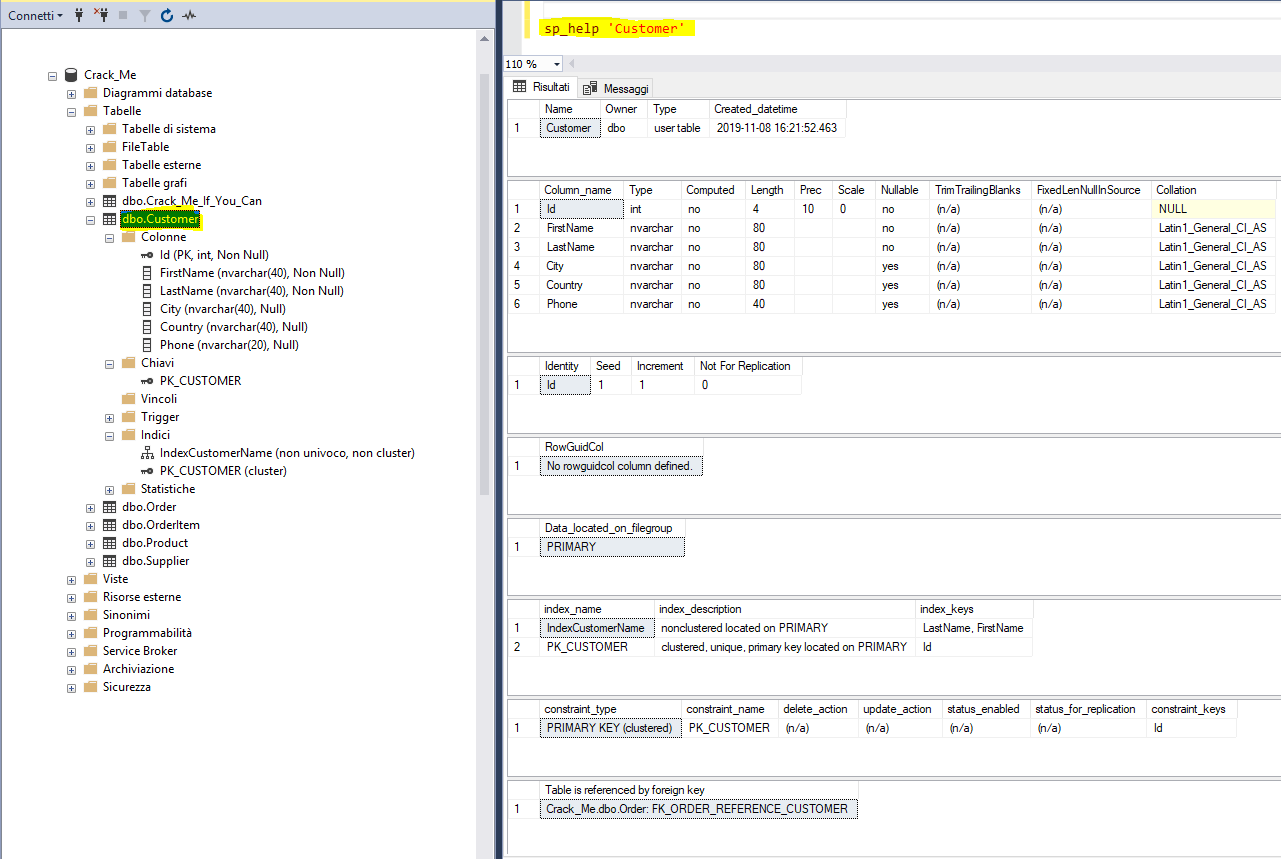Expand the dbo.Order table
Viewport: 1281px width, 859px height.
click(90, 507)
